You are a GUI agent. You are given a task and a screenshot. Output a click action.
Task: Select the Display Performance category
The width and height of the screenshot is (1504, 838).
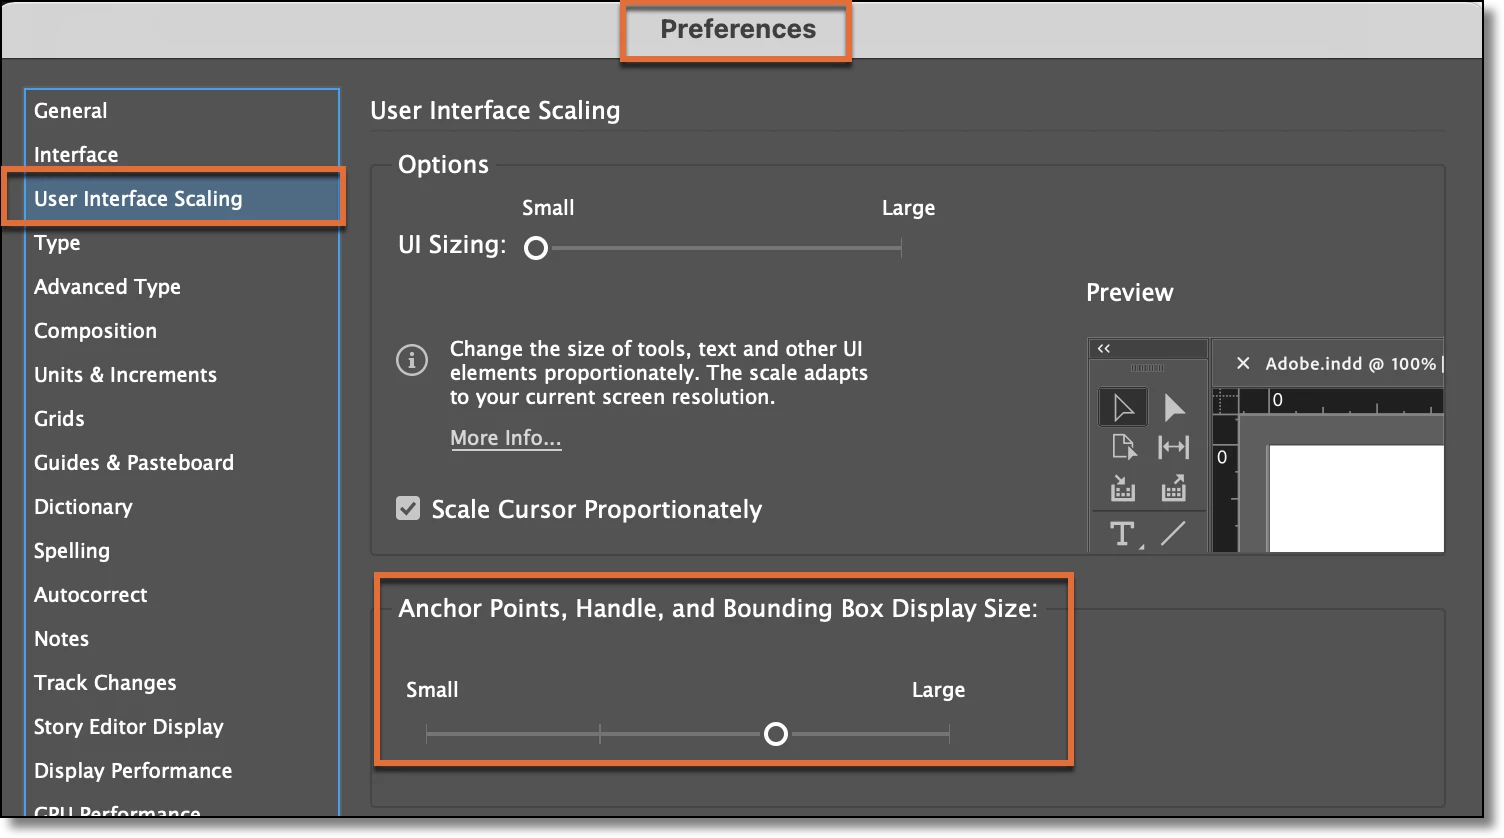(x=182, y=771)
